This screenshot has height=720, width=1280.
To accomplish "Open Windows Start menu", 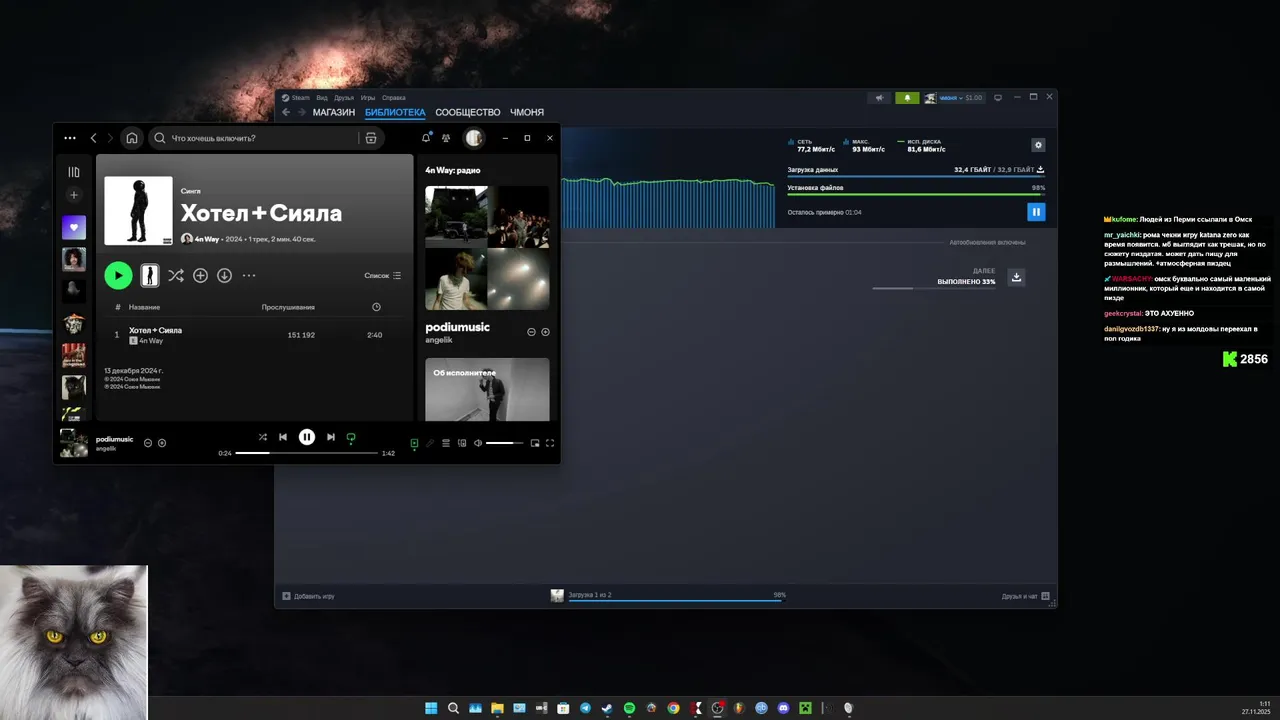I will pyautogui.click(x=431, y=708).
